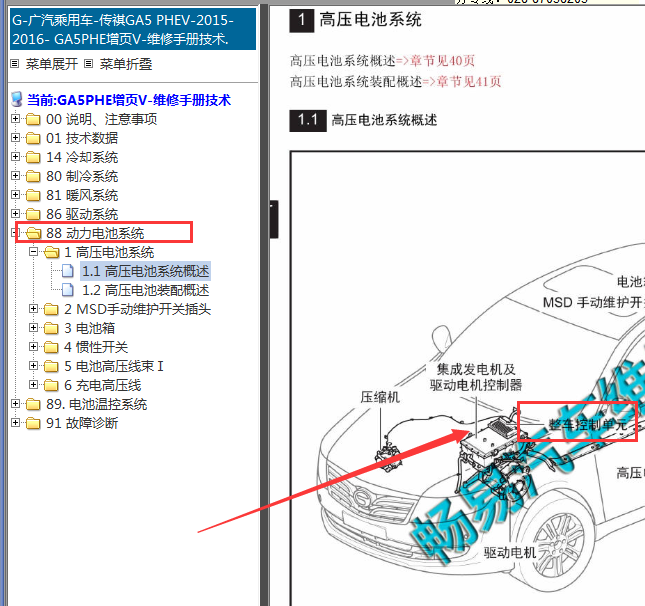Click page icon of 1.1 高压电池系统概述

point(67,271)
